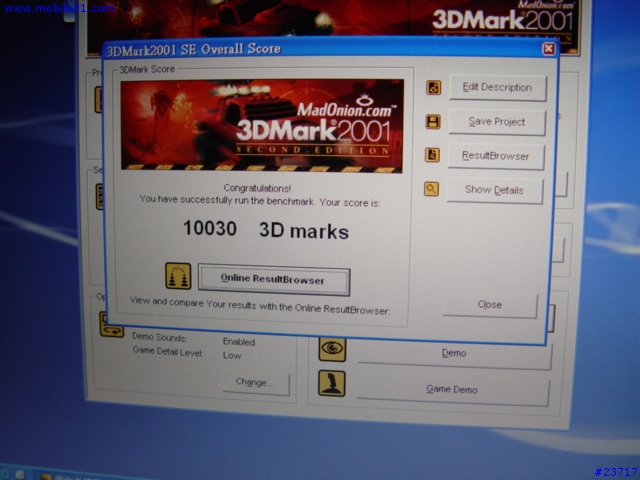The height and width of the screenshot is (480, 640).
Task: Click the 3DMark2001 banner image in dialog
Action: click(262, 126)
